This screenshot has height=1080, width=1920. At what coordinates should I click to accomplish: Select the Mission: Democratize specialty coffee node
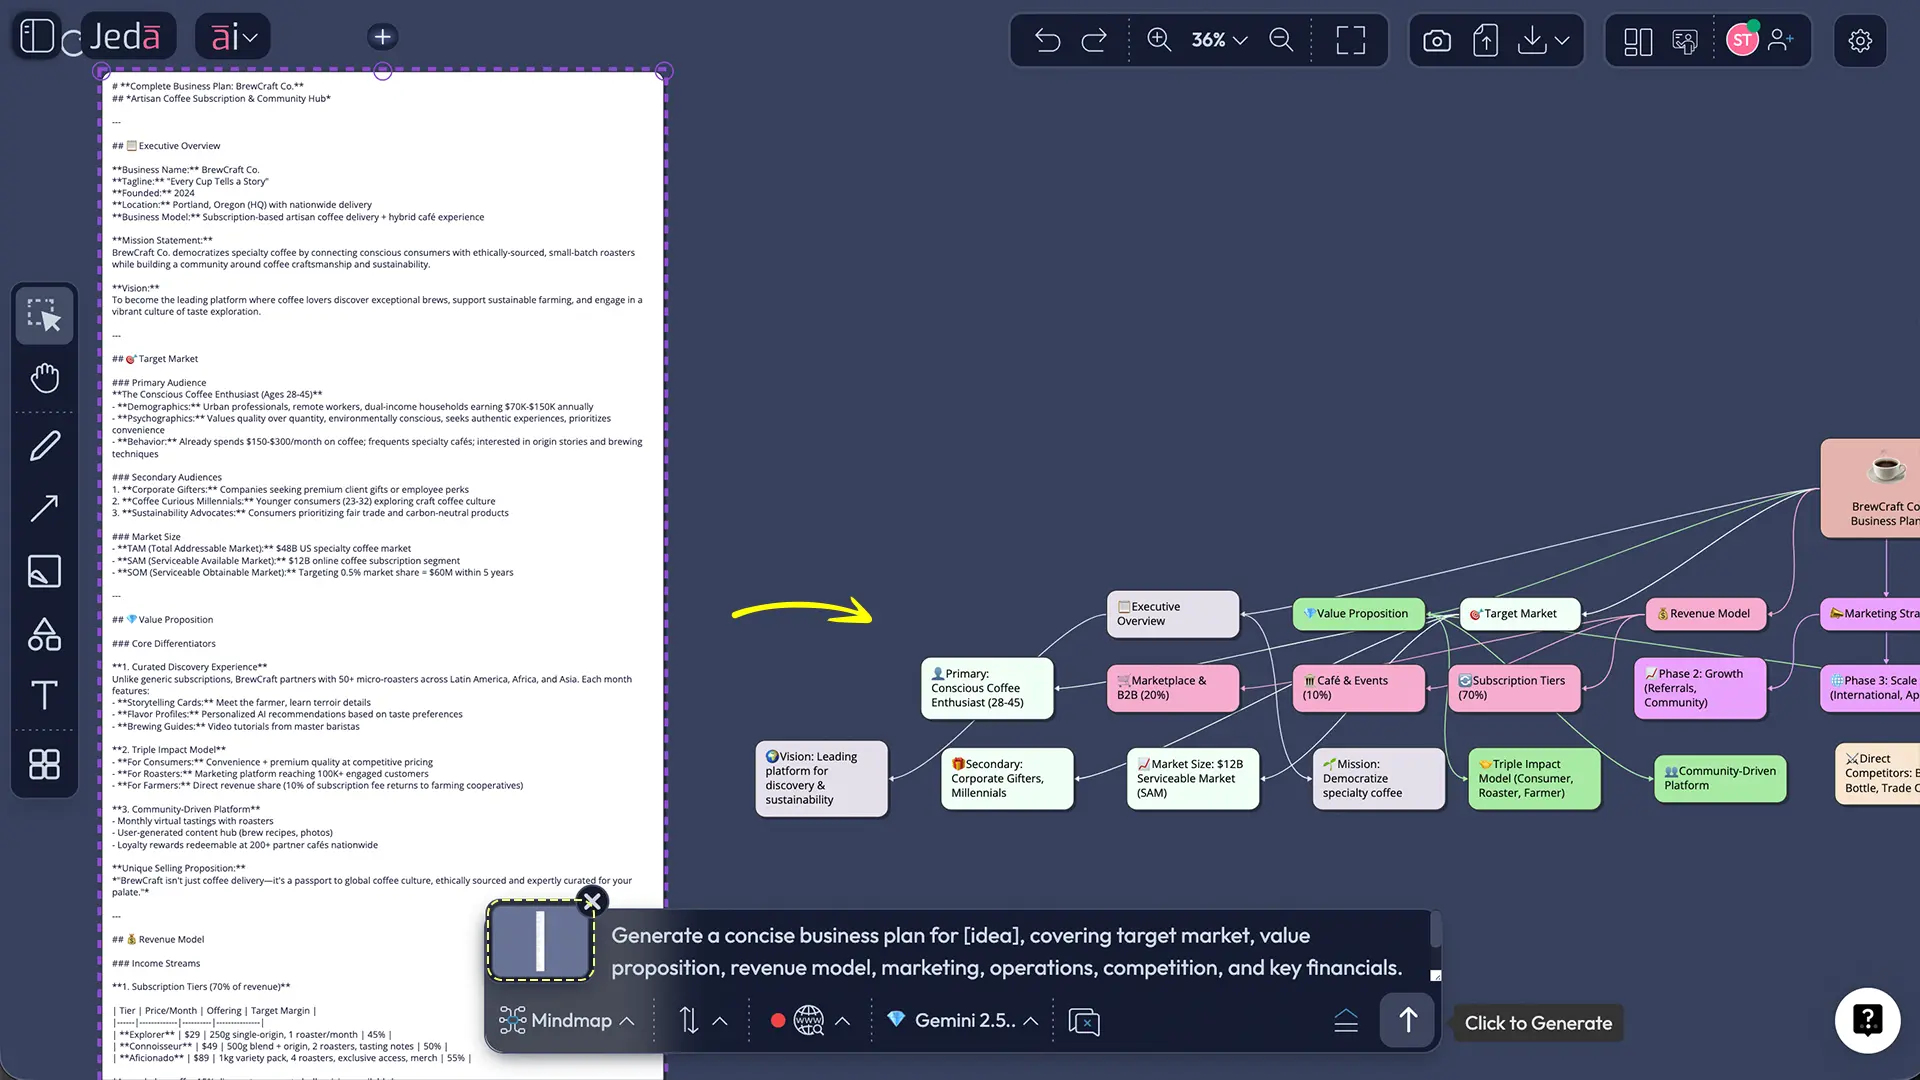pyautogui.click(x=1378, y=778)
